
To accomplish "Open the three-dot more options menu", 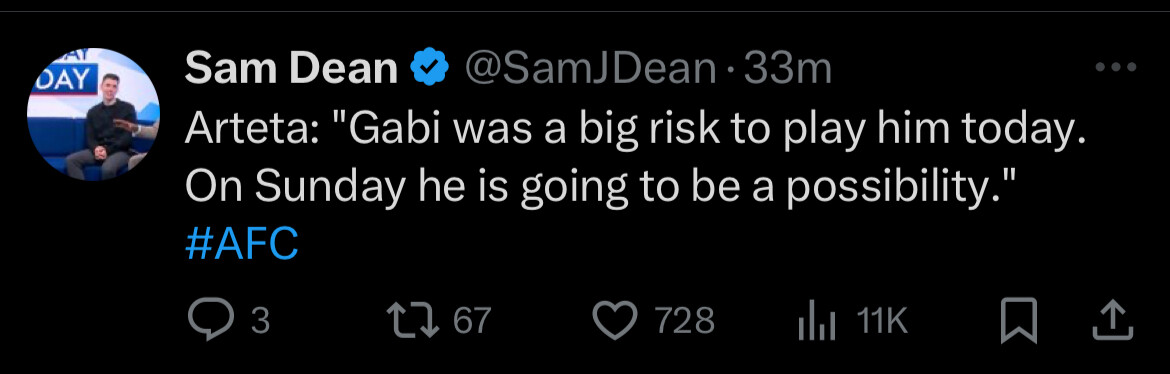I will (x=1115, y=67).
